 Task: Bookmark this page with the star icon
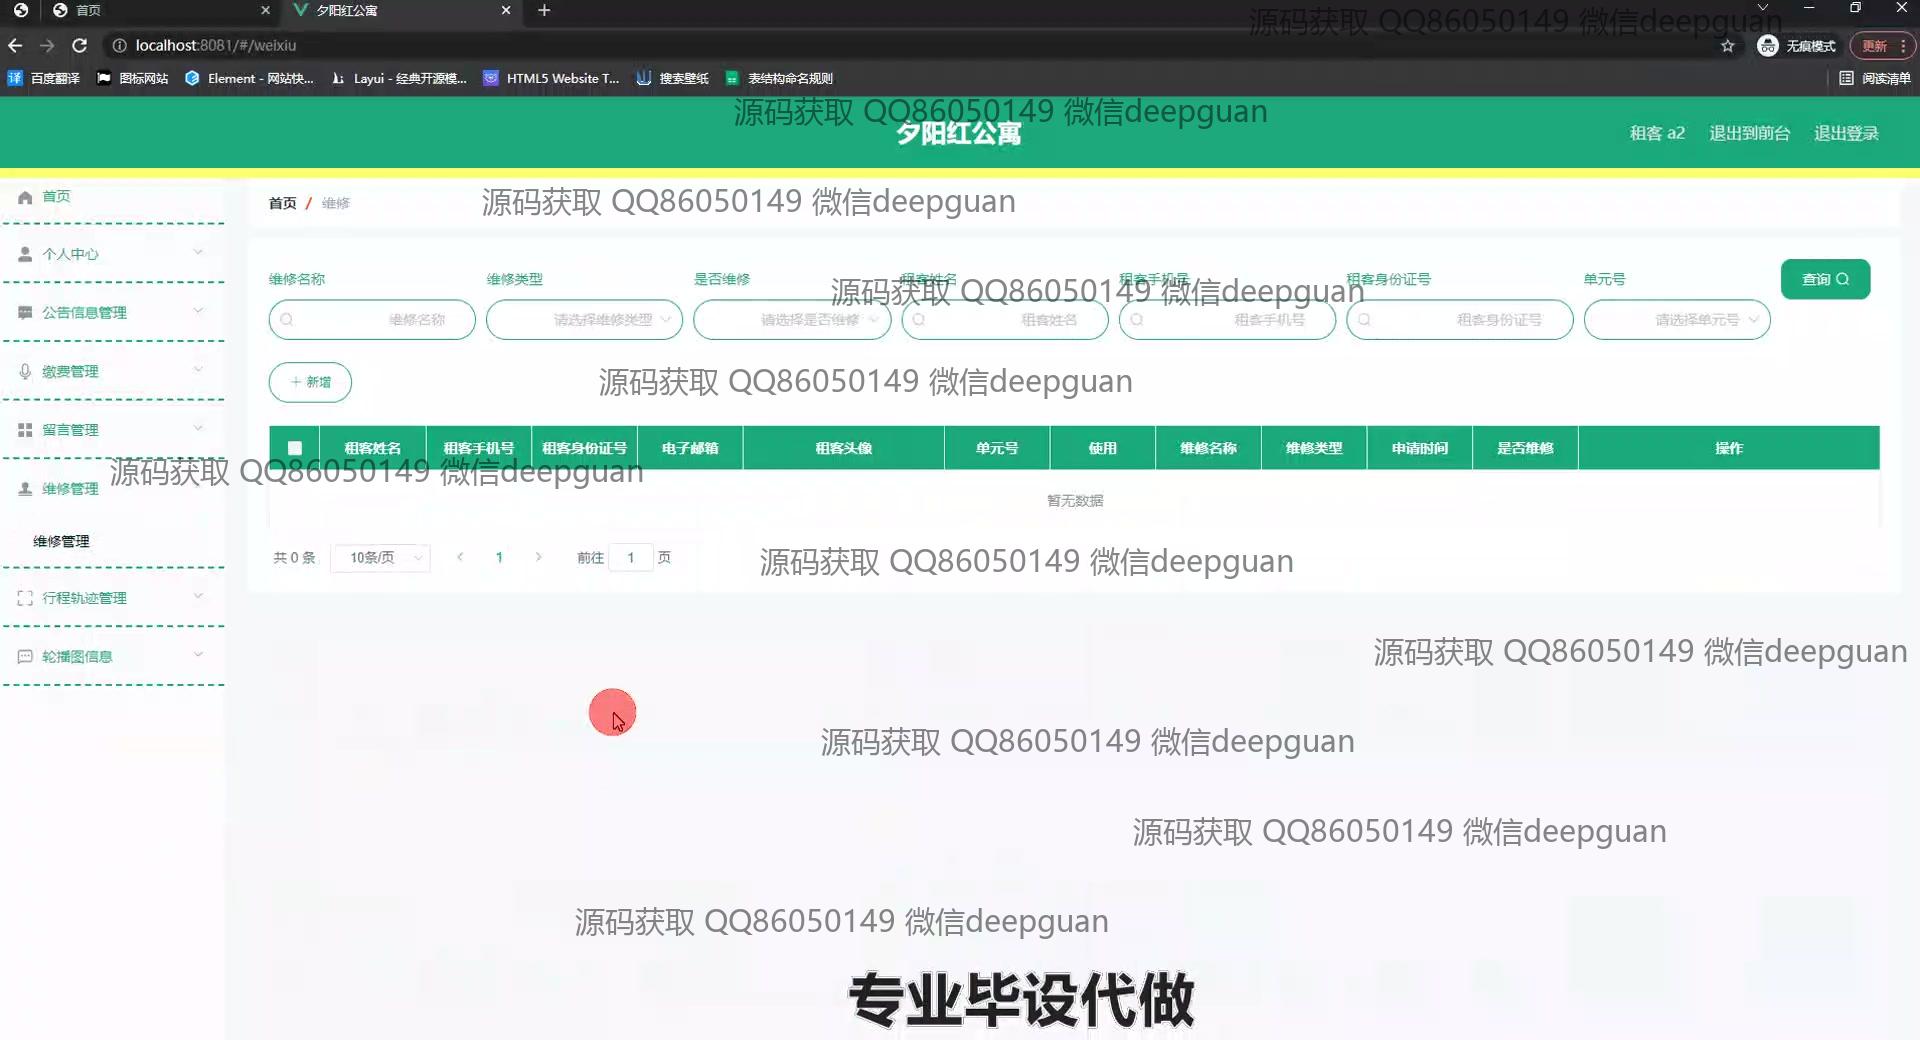point(1727,46)
